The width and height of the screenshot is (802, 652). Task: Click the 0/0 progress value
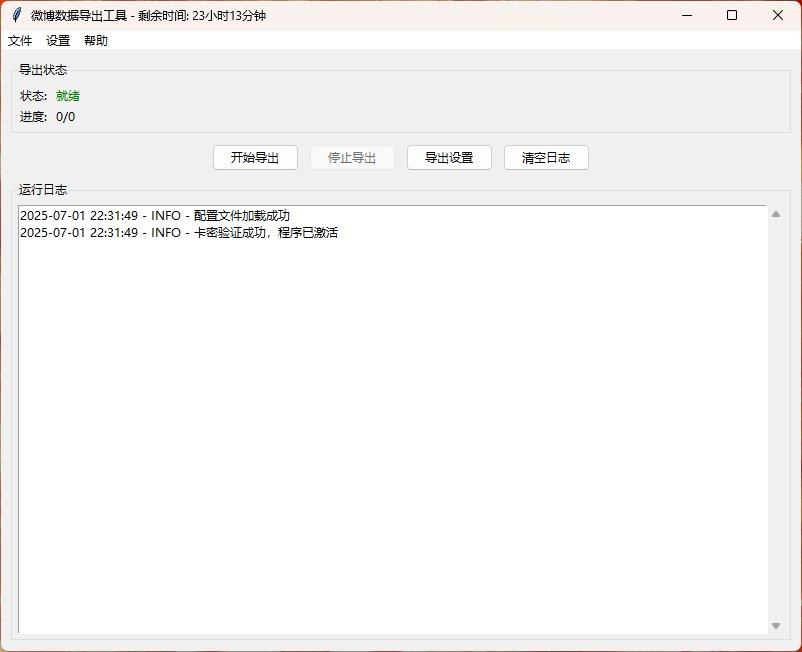tap(65, 117)
